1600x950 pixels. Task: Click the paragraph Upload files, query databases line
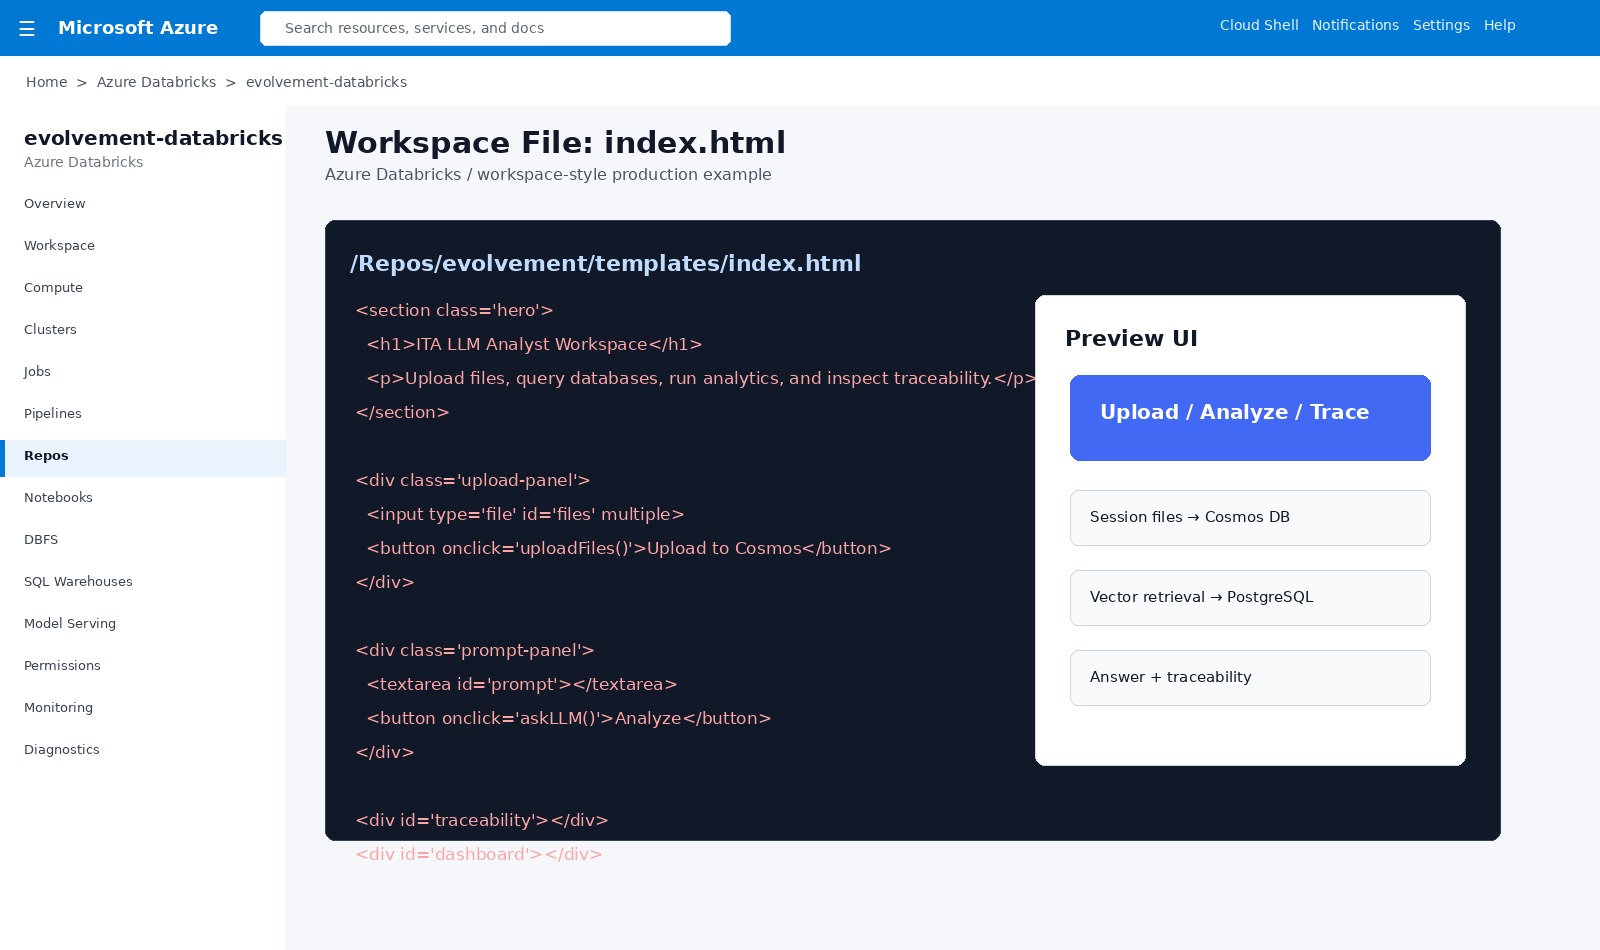tap(701, 379)
